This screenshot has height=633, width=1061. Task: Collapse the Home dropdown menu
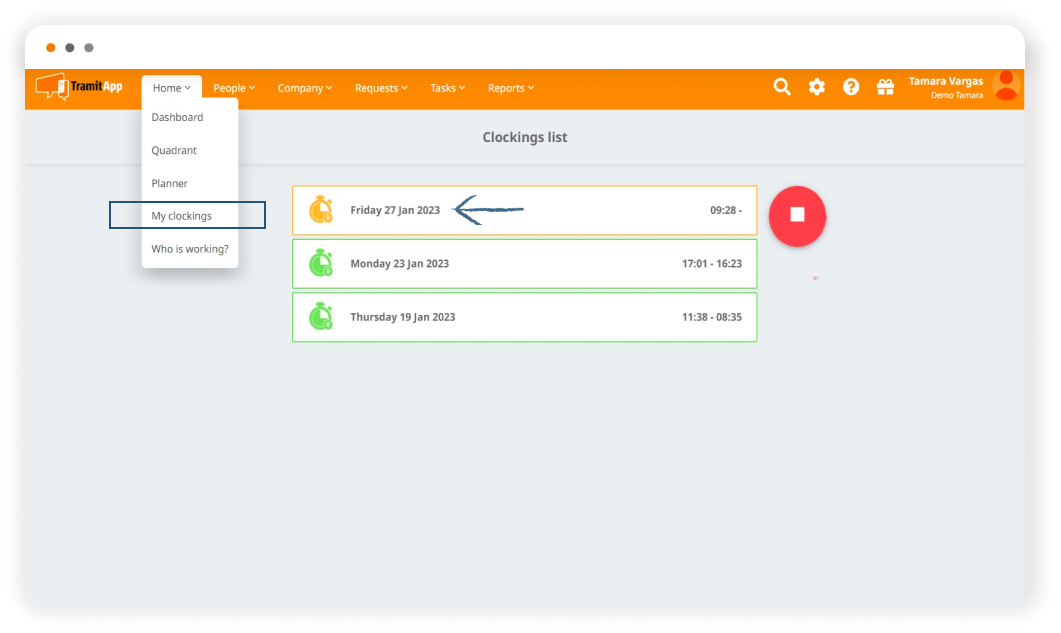171,88
